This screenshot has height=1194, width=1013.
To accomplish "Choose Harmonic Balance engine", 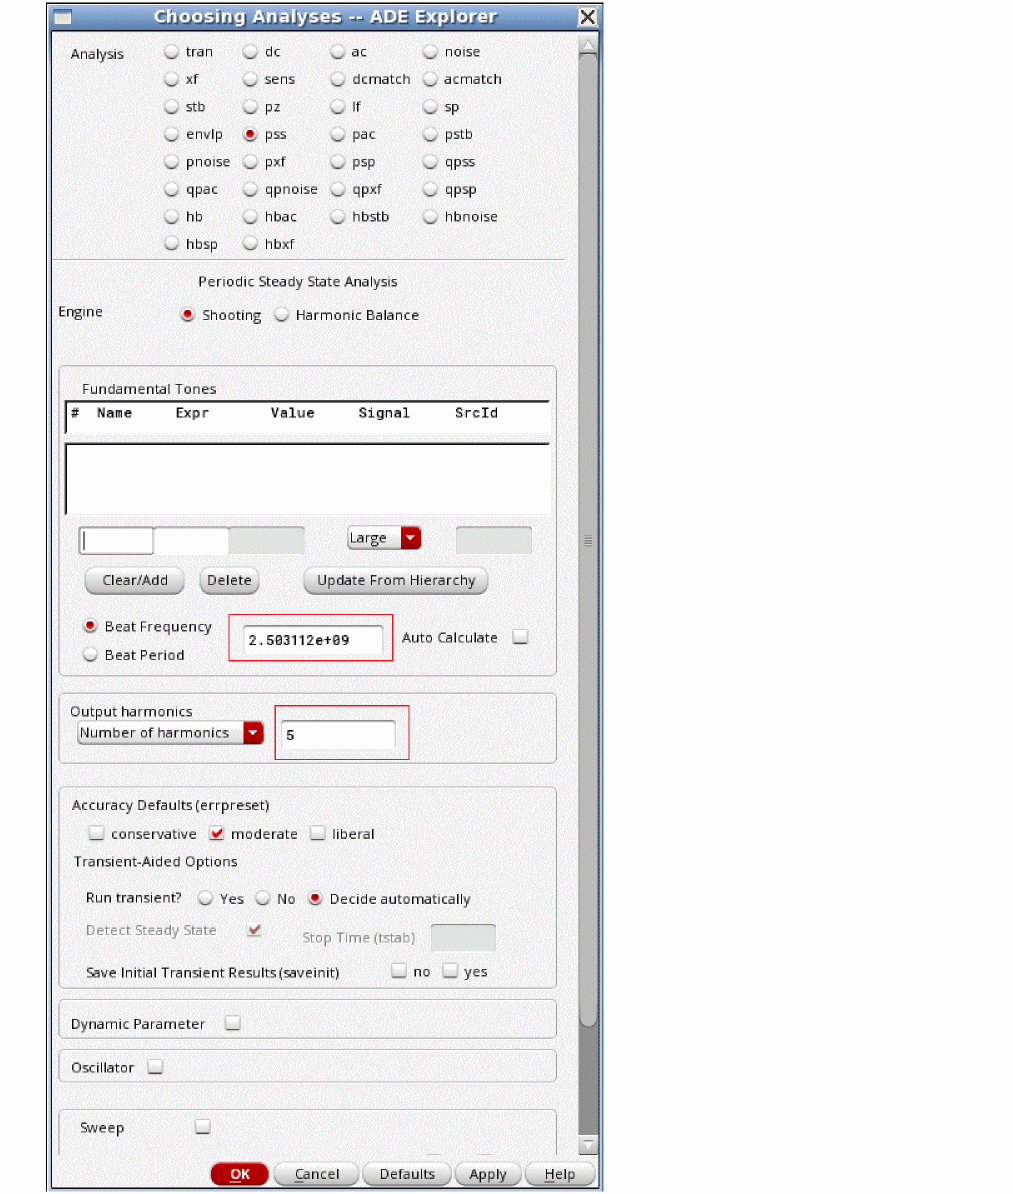I will [x=282, y=315].
